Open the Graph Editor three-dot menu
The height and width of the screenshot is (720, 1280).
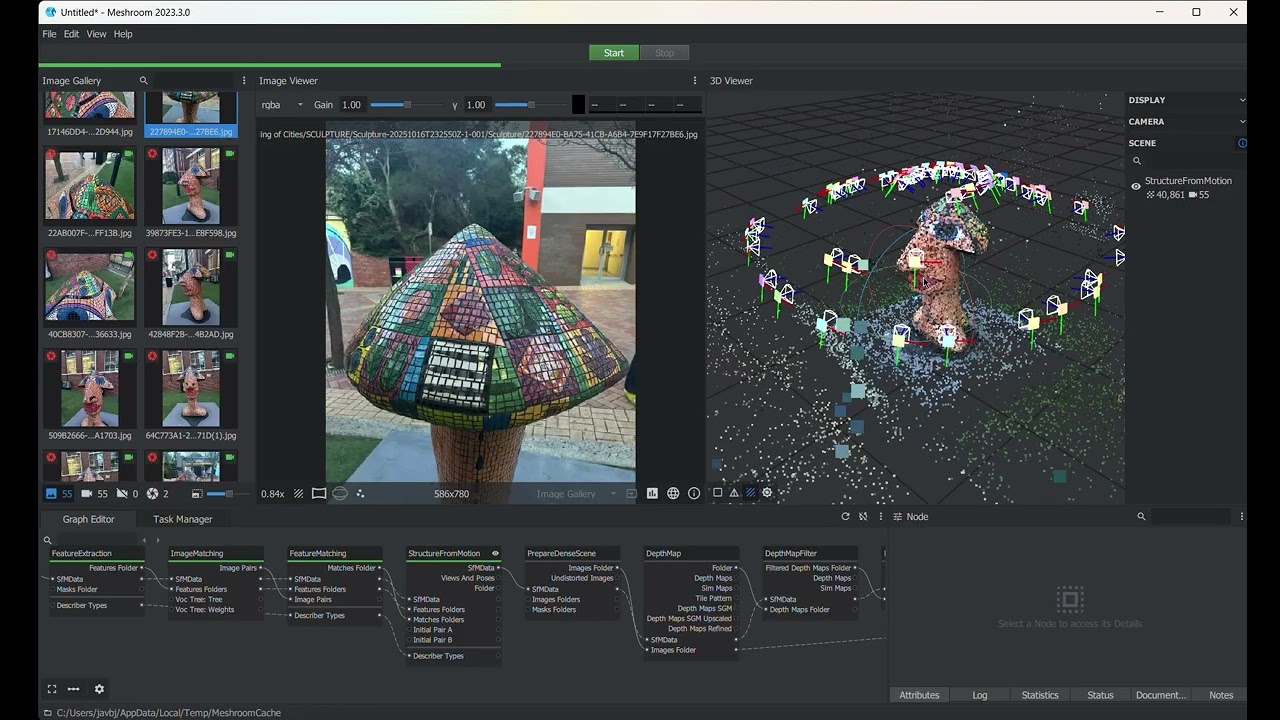pyautogui.click(x=880, y=517)
